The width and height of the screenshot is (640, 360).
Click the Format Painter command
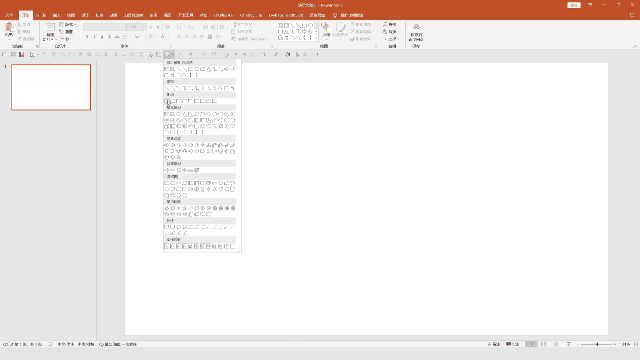click(26, 39)
